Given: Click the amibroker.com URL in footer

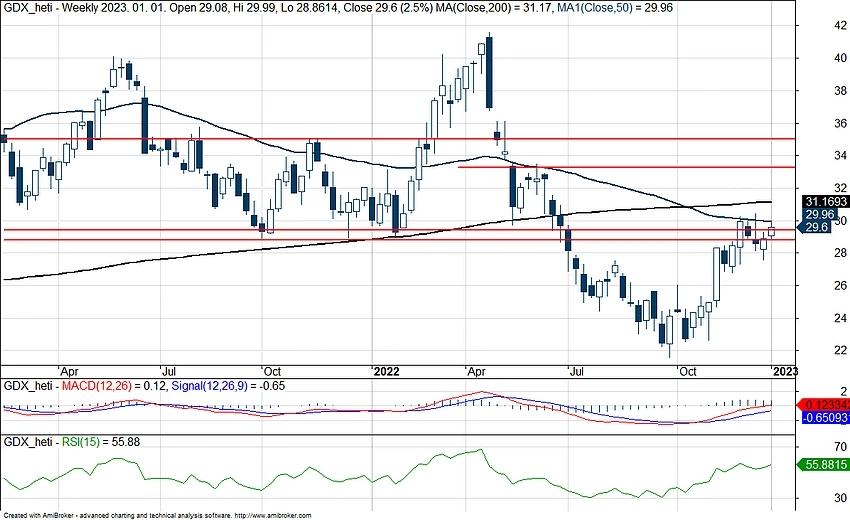Looking at the screenshot, I should (x=273, y=516).
